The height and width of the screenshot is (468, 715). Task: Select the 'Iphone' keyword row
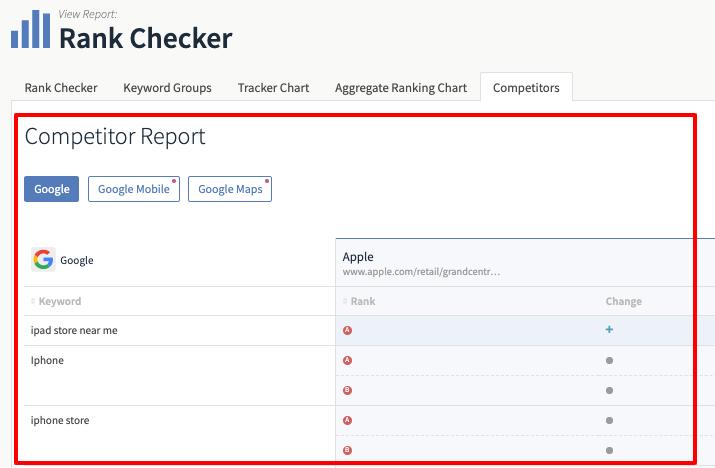tap(47, 360)
